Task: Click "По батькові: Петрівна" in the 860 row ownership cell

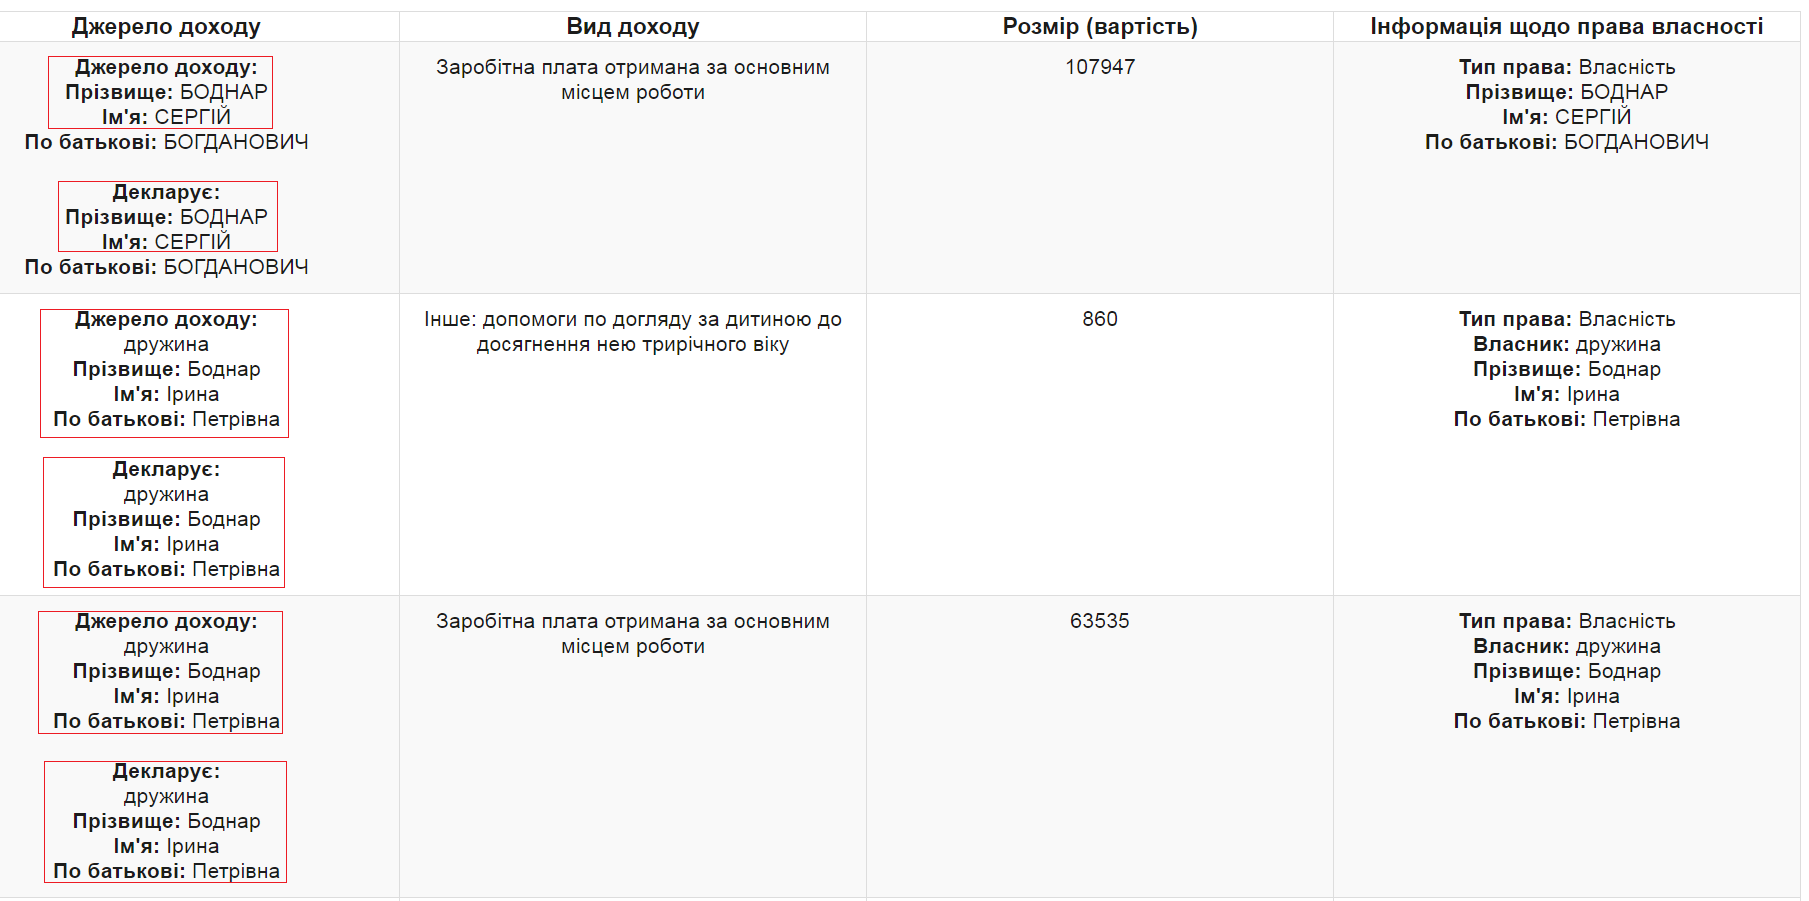Action: 1566,419
